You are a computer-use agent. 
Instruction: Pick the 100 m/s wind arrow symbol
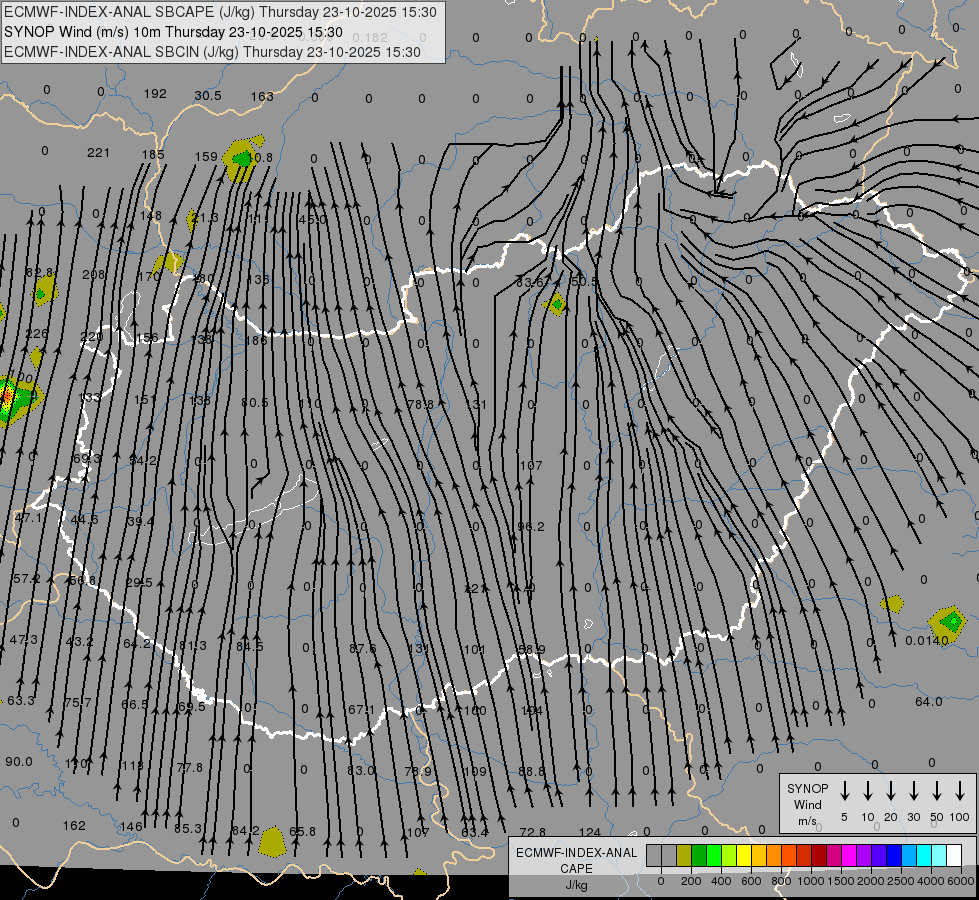click(x=960, y=791)
